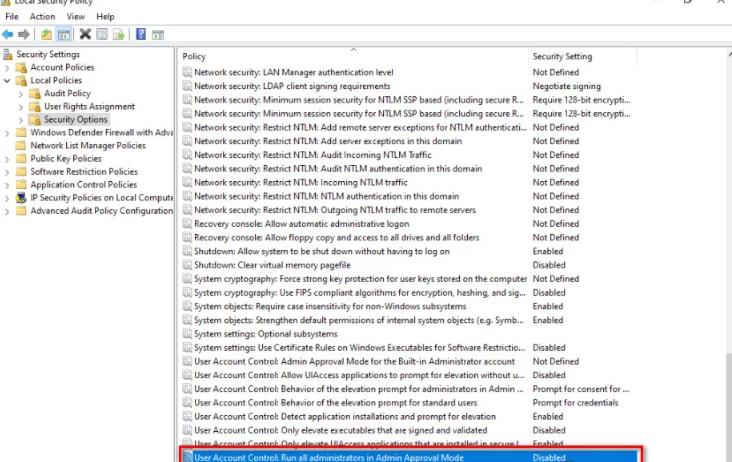Image resolution: width=732 pixels, height=462 pixels.
Task: Select 'Shutdown: Allow system to be shut down' policy
Action: click(322, 251)
